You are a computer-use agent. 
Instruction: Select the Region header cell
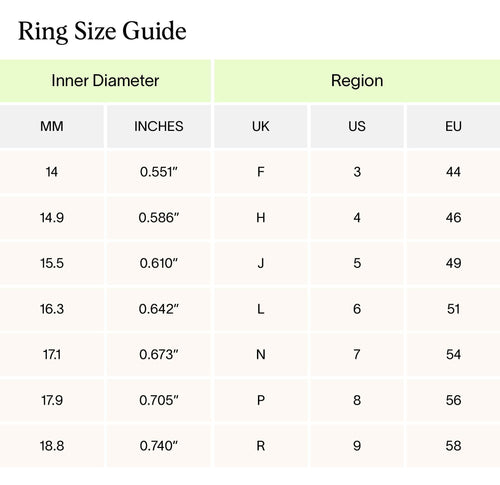(357, 81)
